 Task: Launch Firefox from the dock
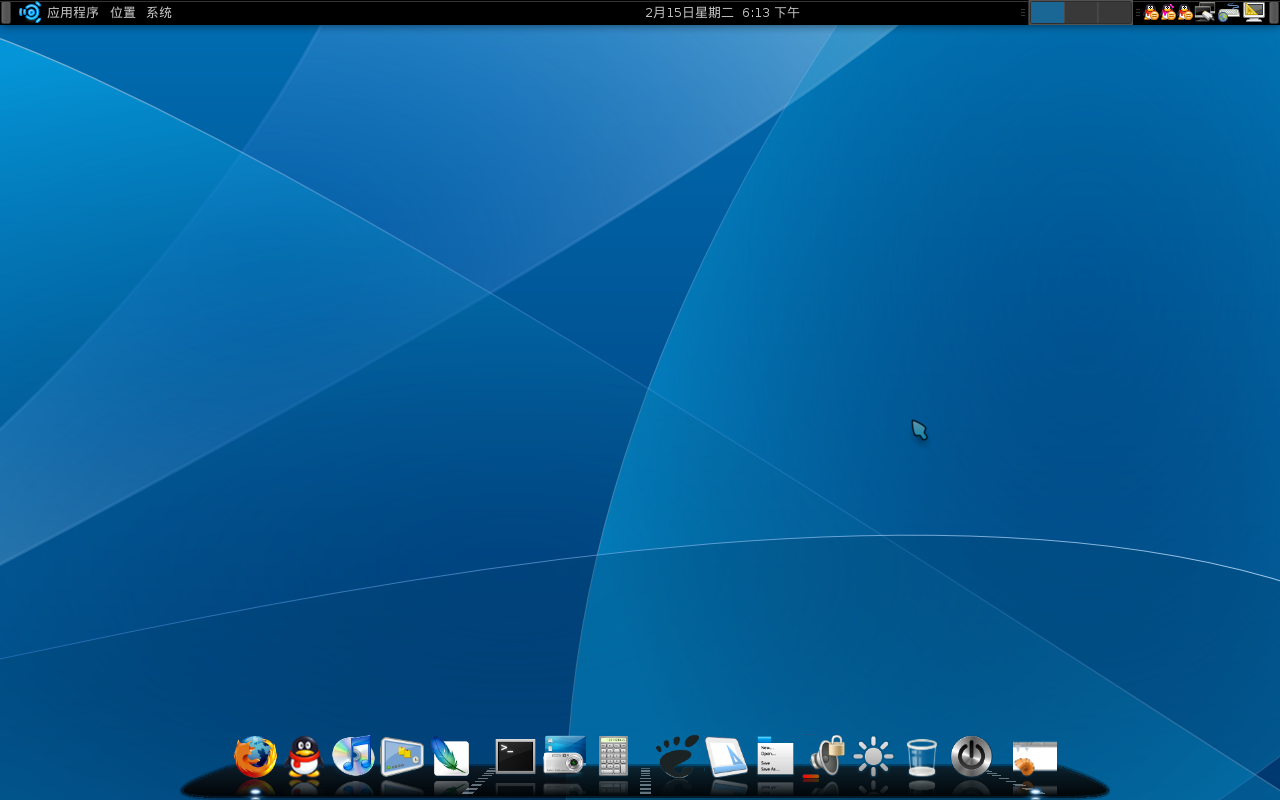(255, 757)
